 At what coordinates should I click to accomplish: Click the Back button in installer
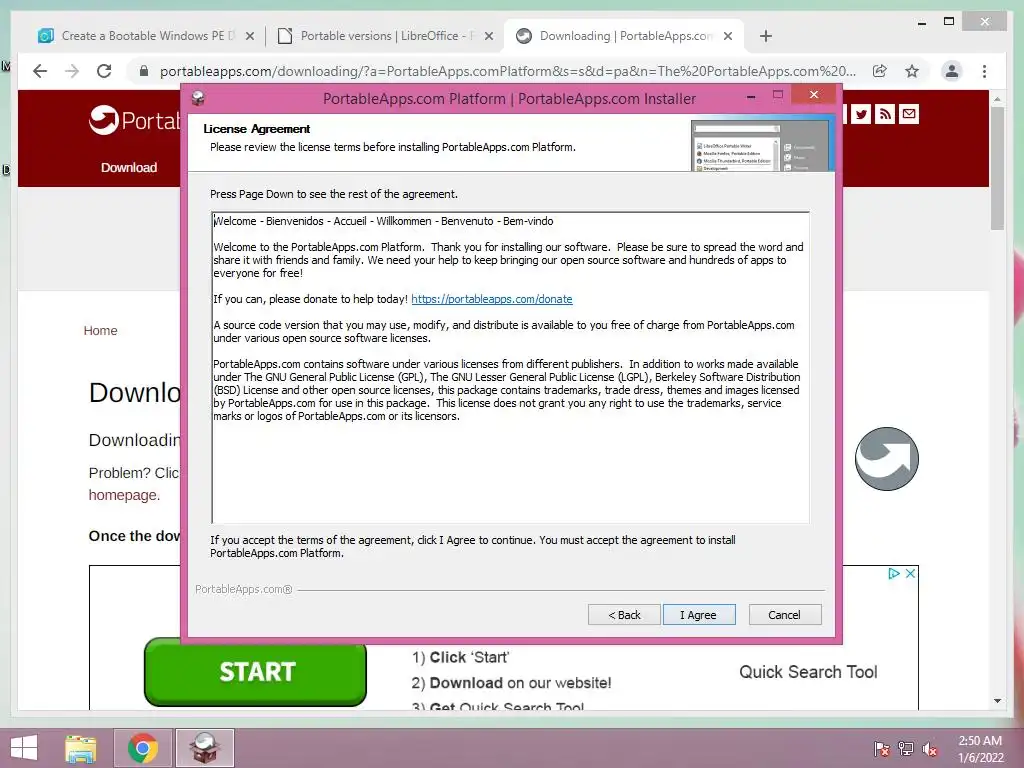tap(624, 615)
